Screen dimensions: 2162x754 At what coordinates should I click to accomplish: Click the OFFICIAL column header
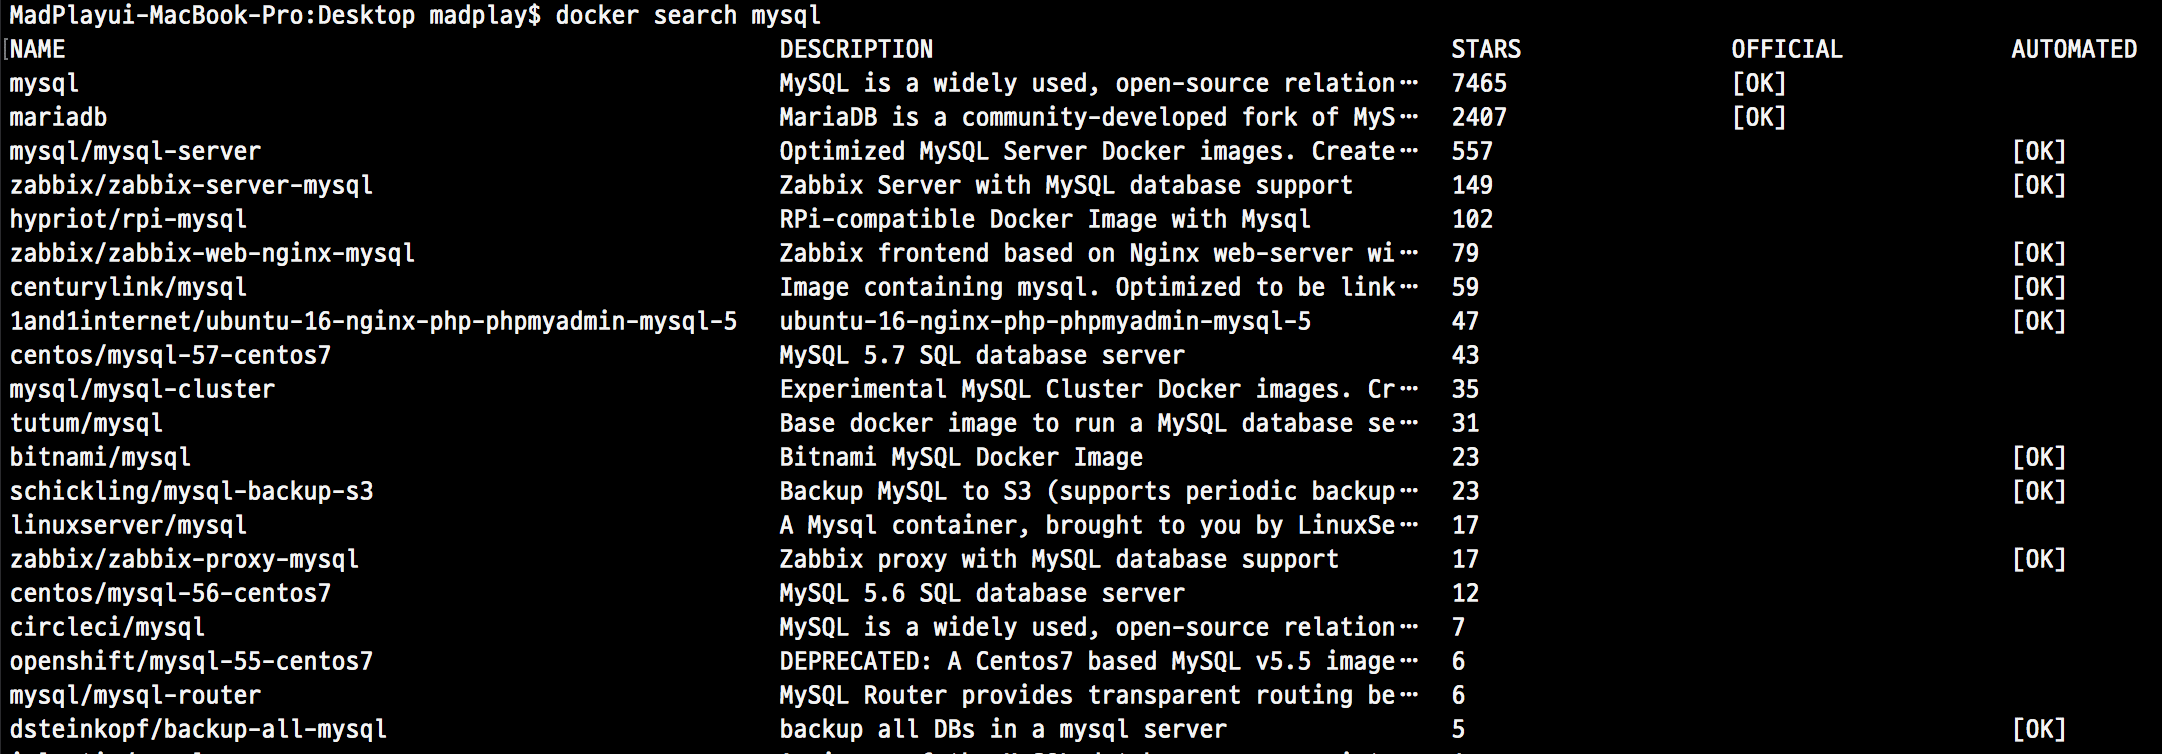pos(1787,49)
